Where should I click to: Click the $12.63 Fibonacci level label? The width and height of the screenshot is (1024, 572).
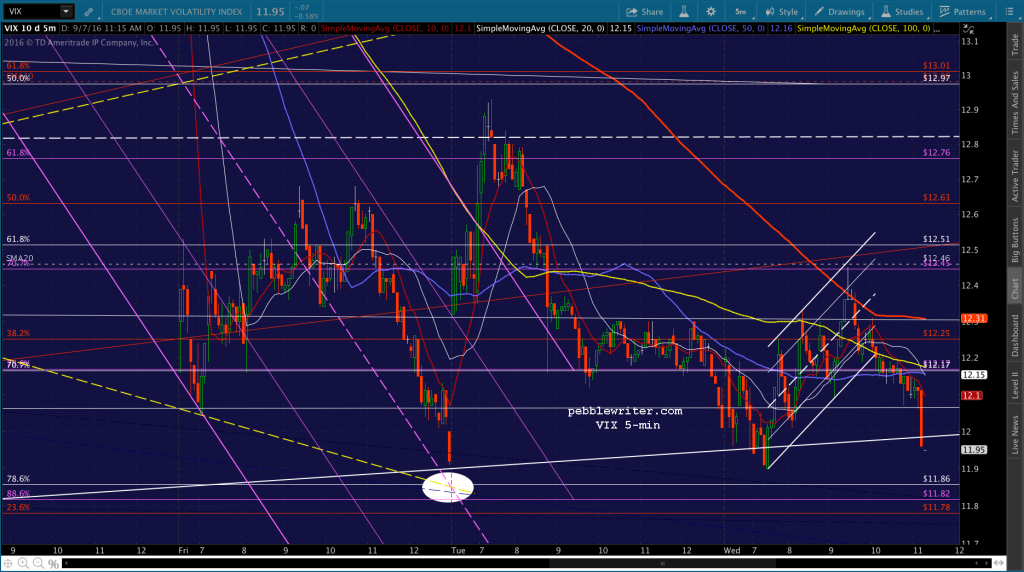pos(936,197)
